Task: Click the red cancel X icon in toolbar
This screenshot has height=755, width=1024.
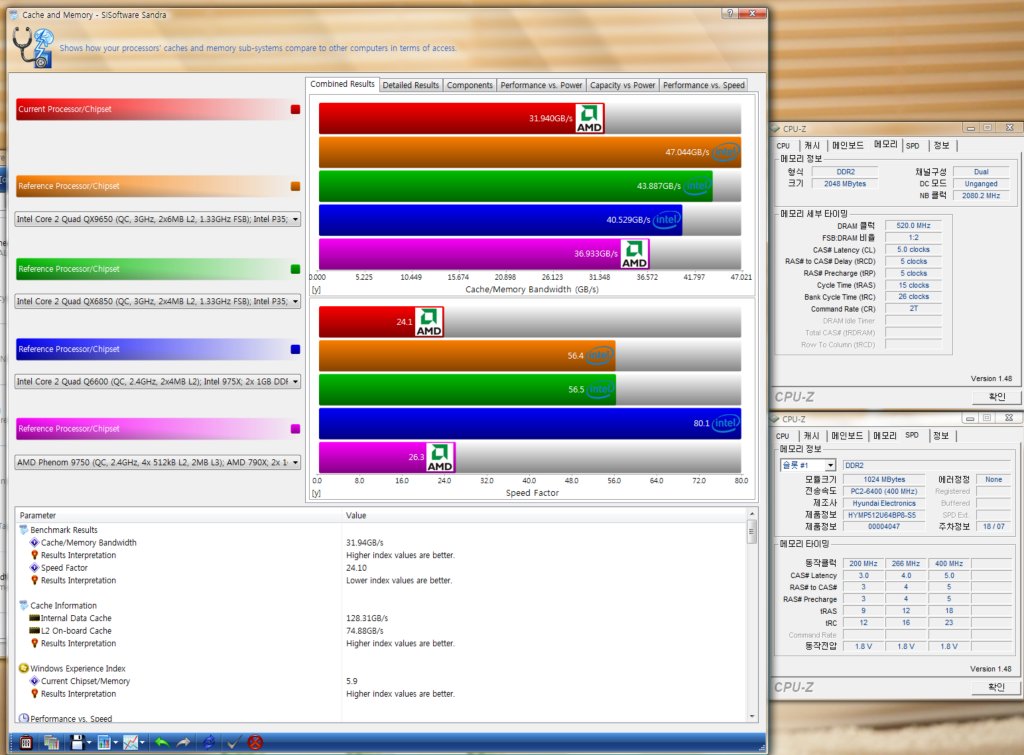Action: (255, 743)
